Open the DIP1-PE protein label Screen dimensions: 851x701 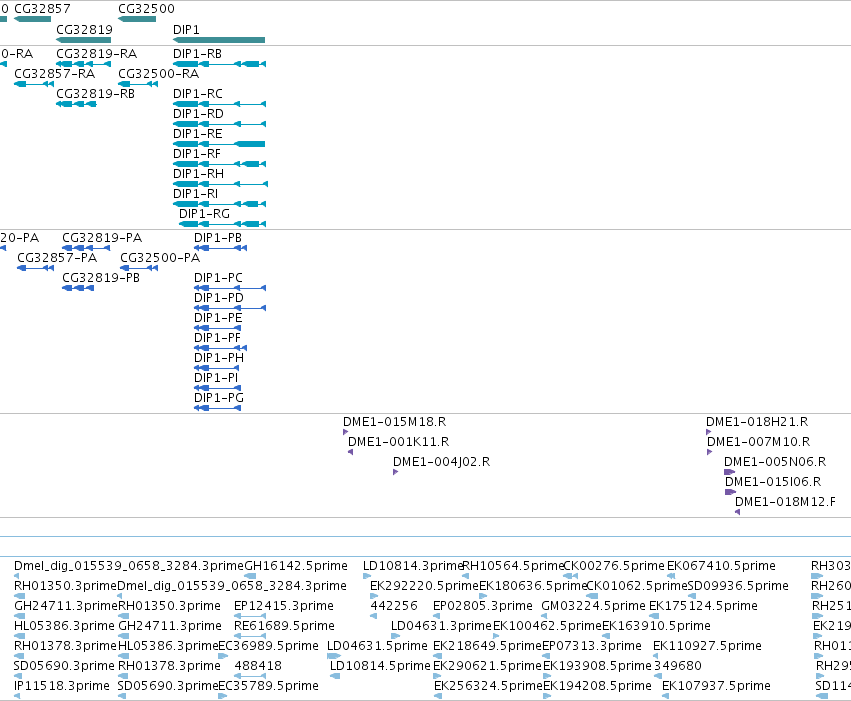click(x=218, y=318)
